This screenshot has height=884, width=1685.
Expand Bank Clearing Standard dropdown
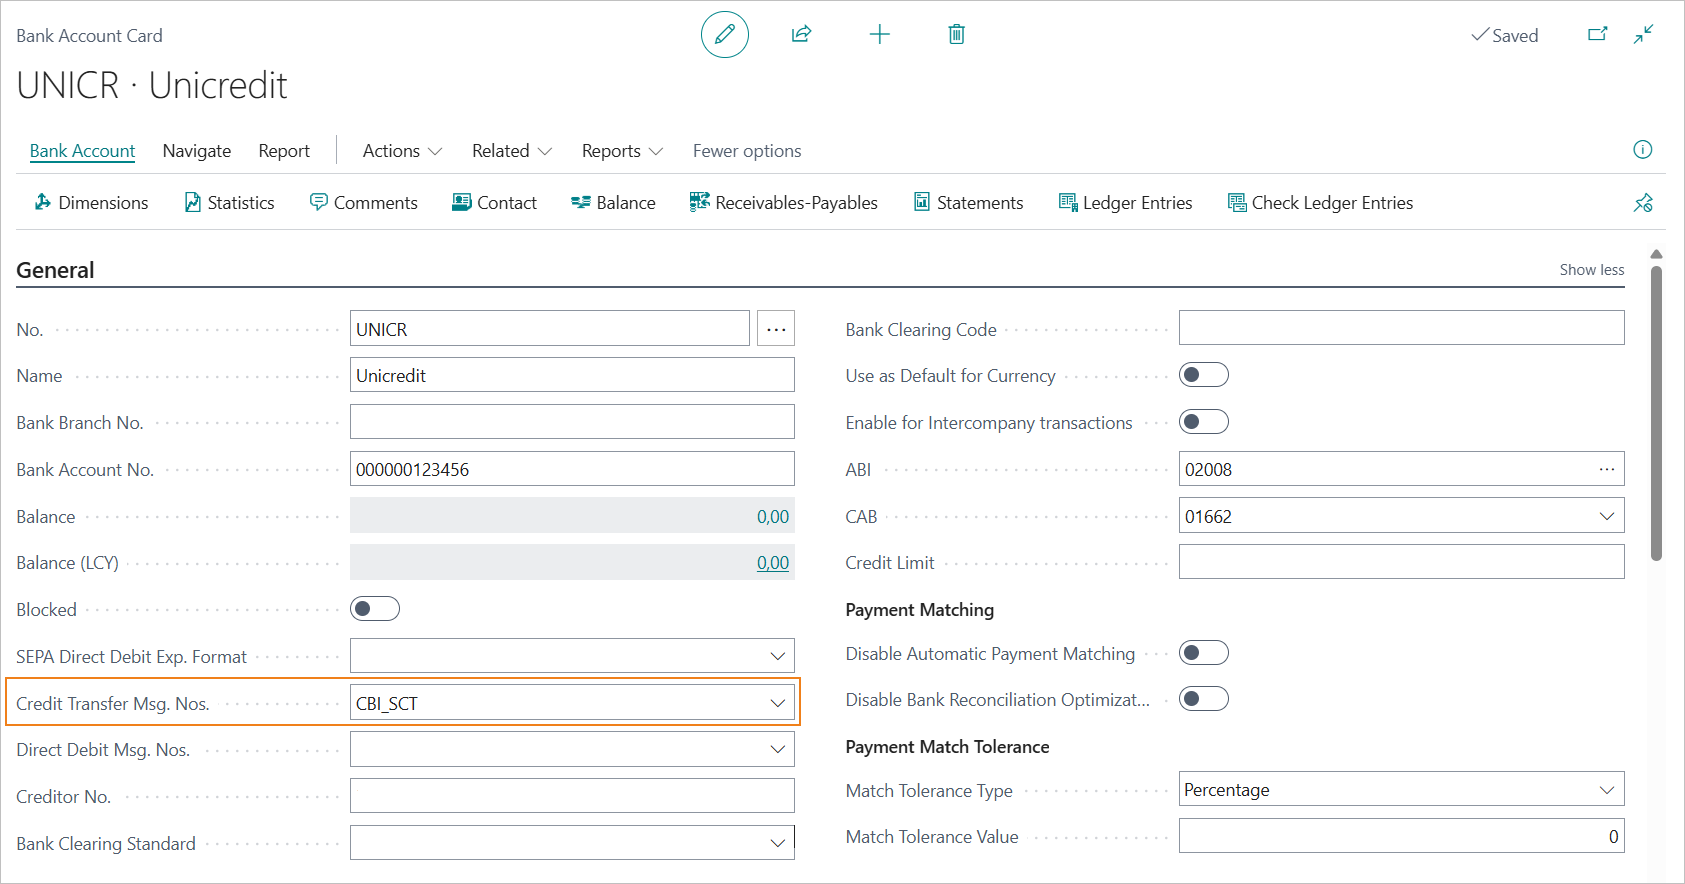[777, 843]
